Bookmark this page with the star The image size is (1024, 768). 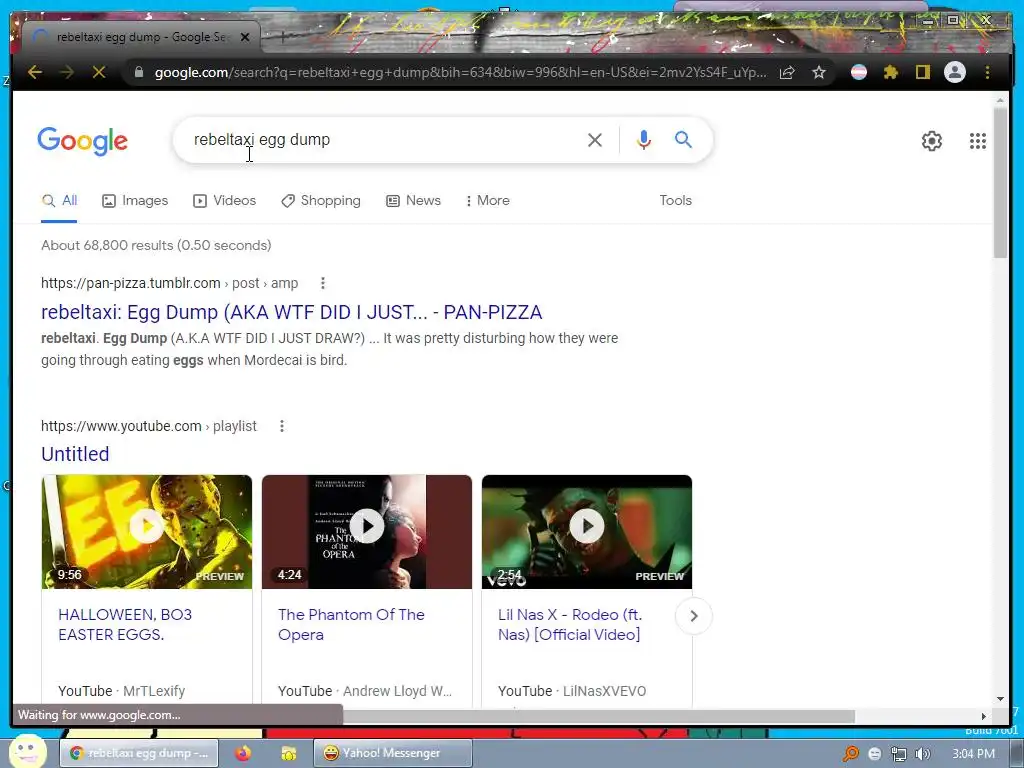pyautogui.click(x=819, y=72)
